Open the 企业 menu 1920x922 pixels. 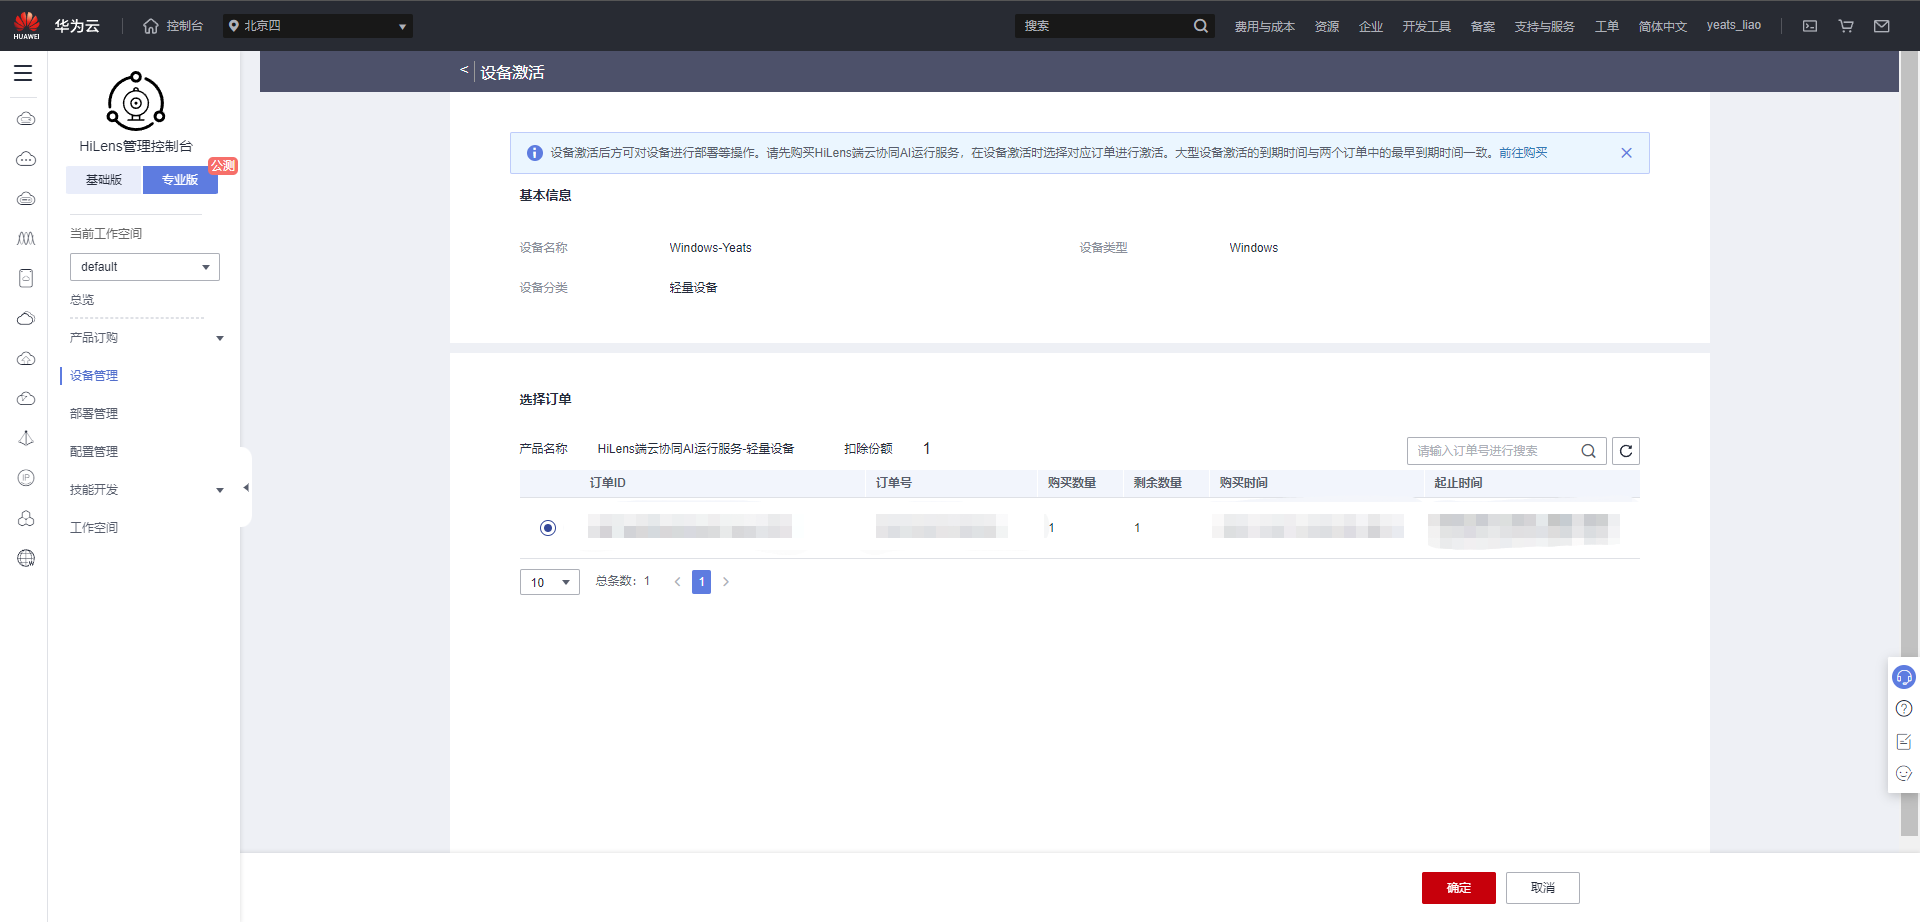coord(1371,27)
